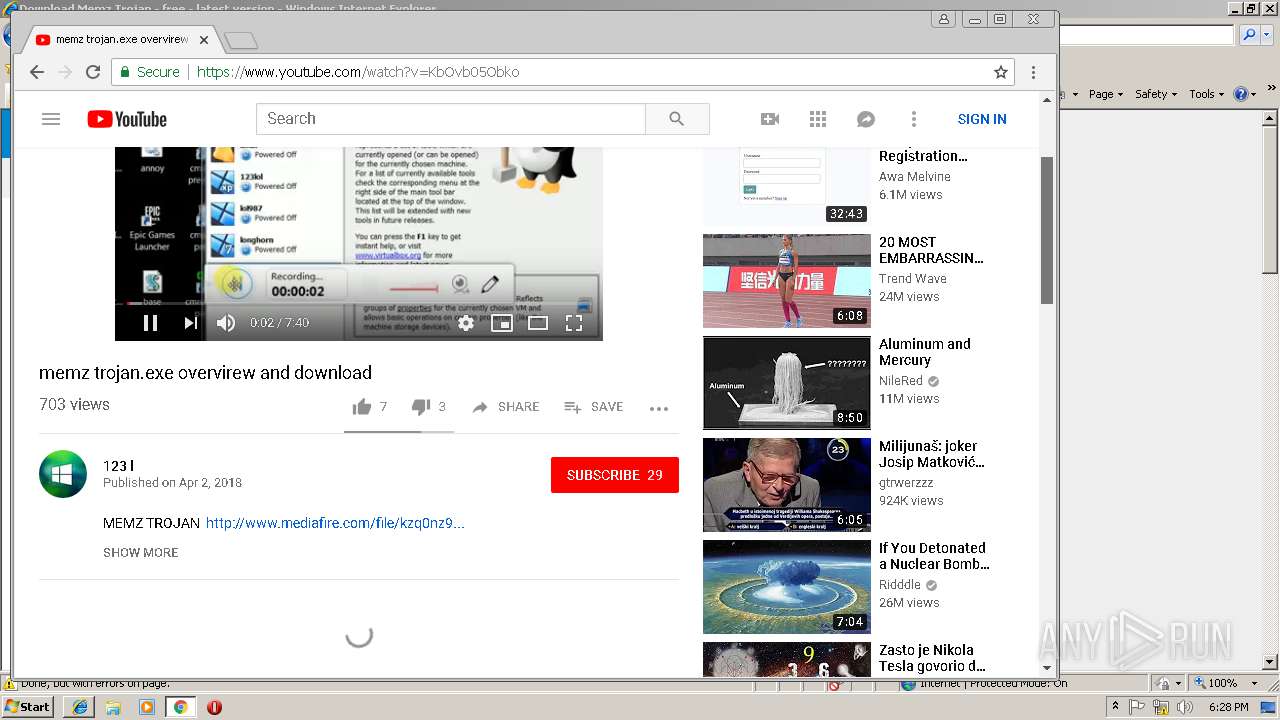This screenshot has height=720, width=1280.
Task: Open Internet Explorer Tools menu
Action: (1205, 94)
